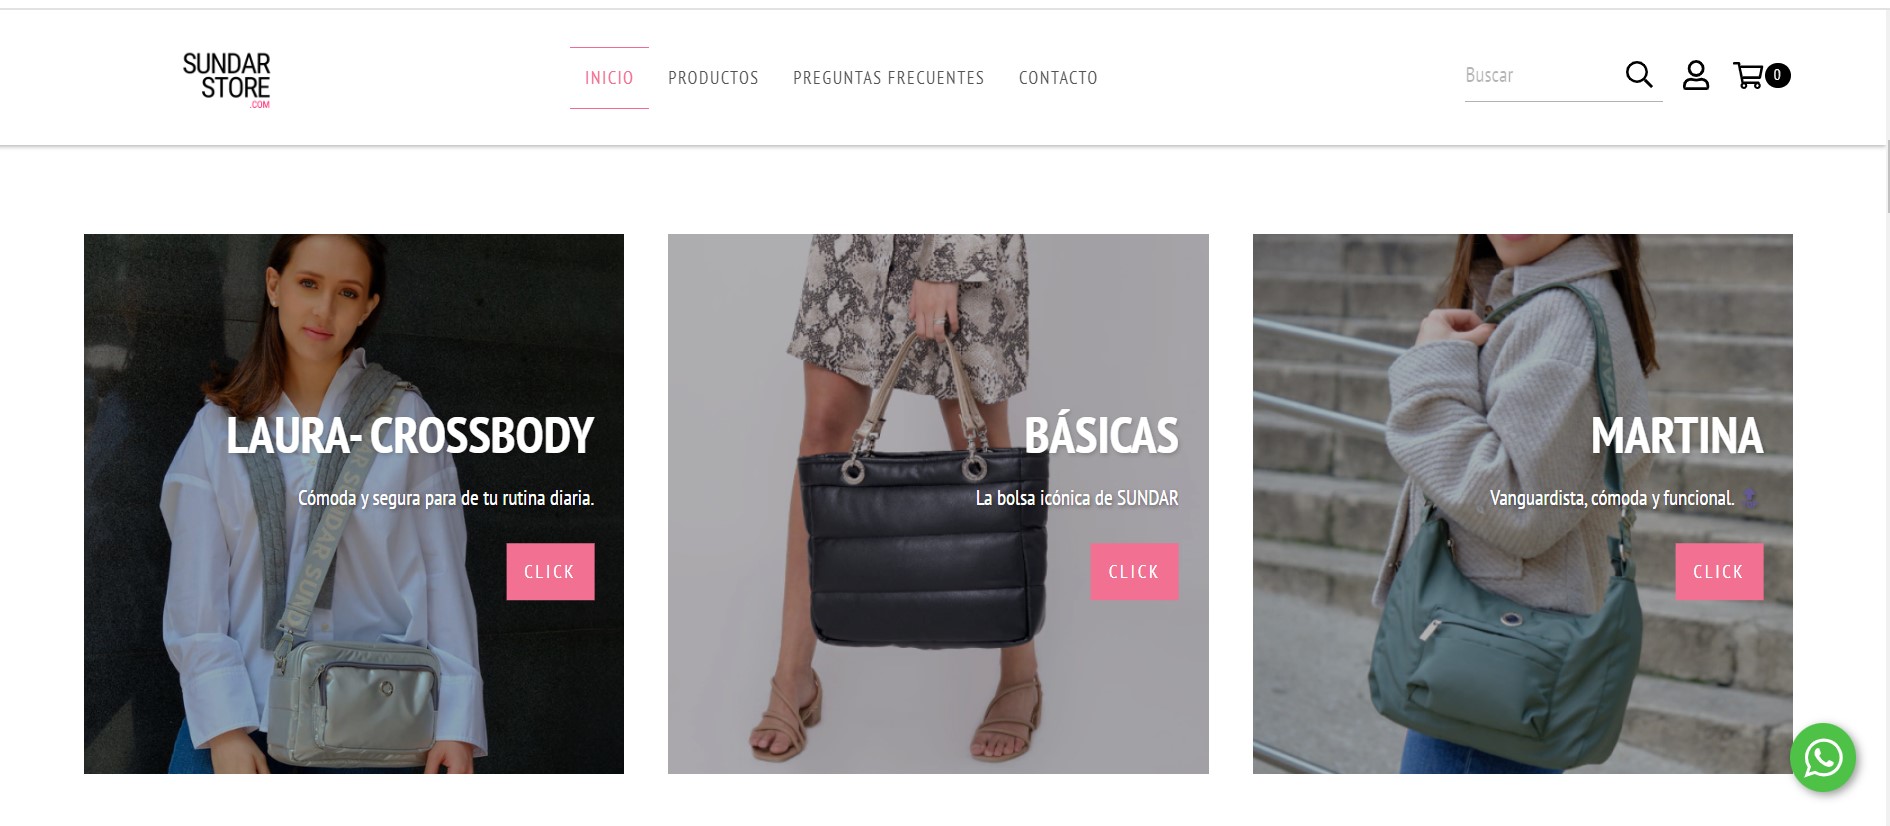Click the Sundar Store logo
Viewport: 1890px width, 826px height.
click(x=227, y=80)
